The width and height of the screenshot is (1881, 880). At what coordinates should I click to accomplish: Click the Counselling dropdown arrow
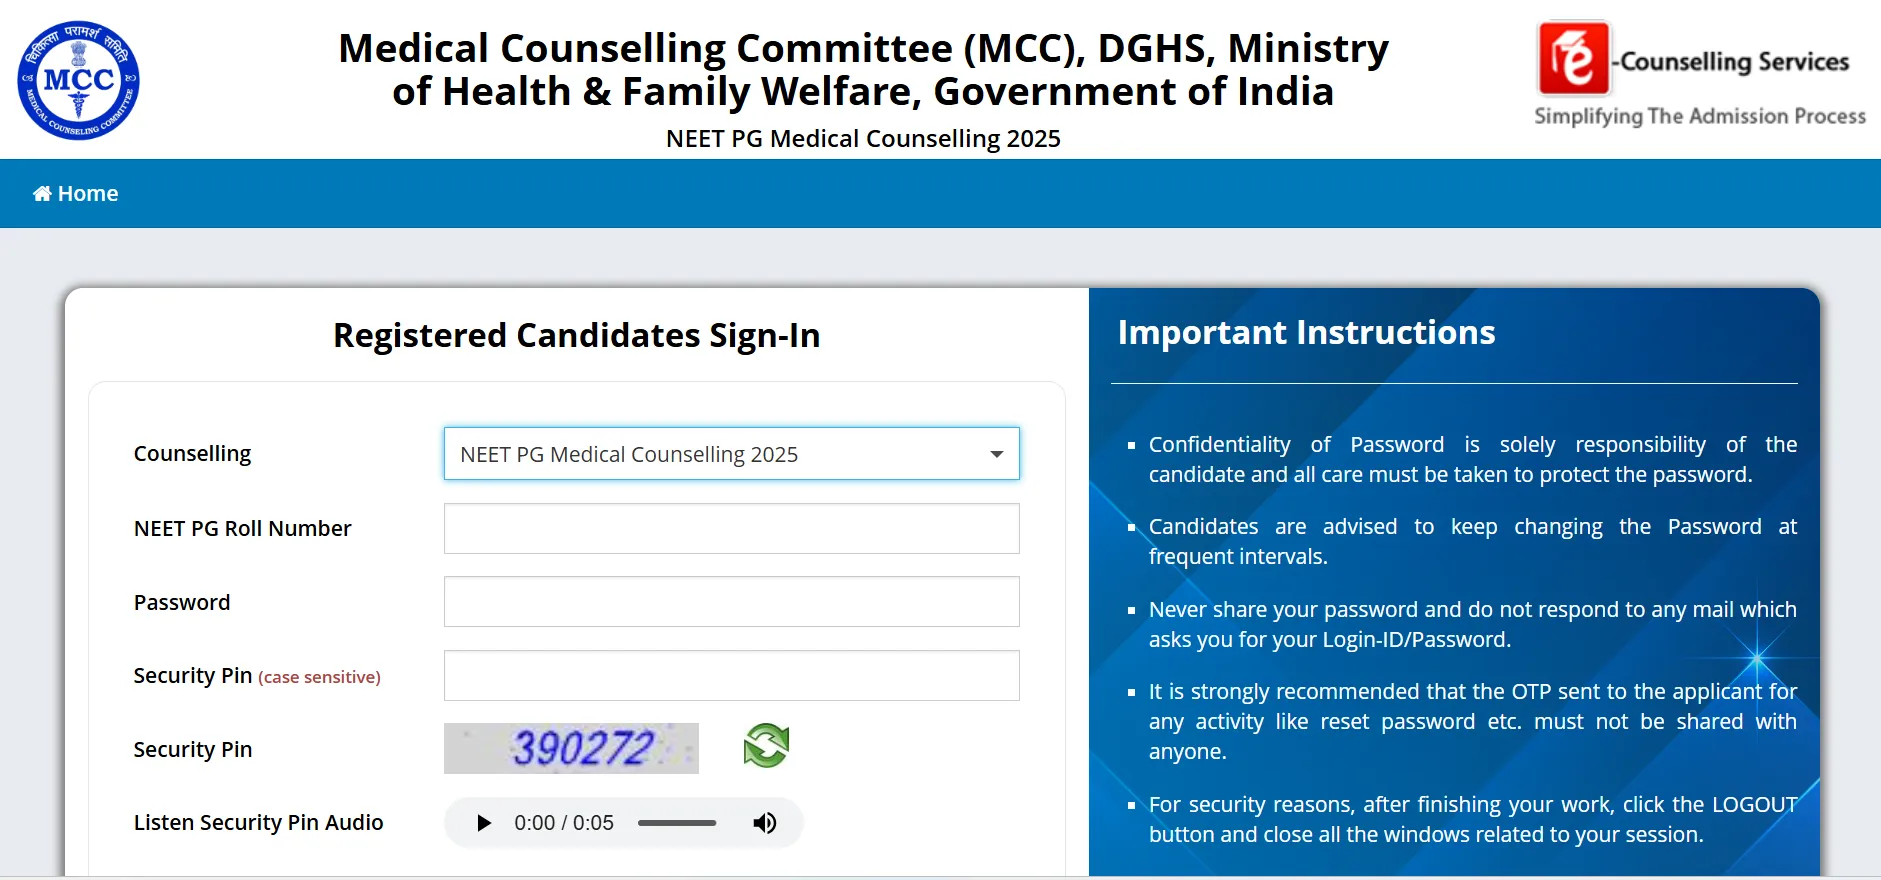[x=996, y=454]
